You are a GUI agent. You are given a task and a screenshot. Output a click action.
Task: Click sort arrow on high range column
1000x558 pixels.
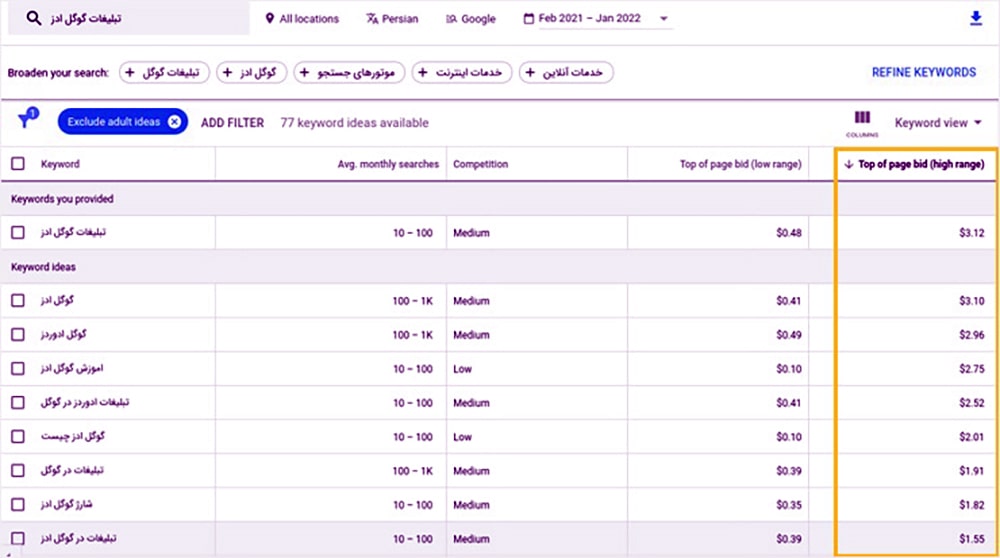tap(849, 164)
